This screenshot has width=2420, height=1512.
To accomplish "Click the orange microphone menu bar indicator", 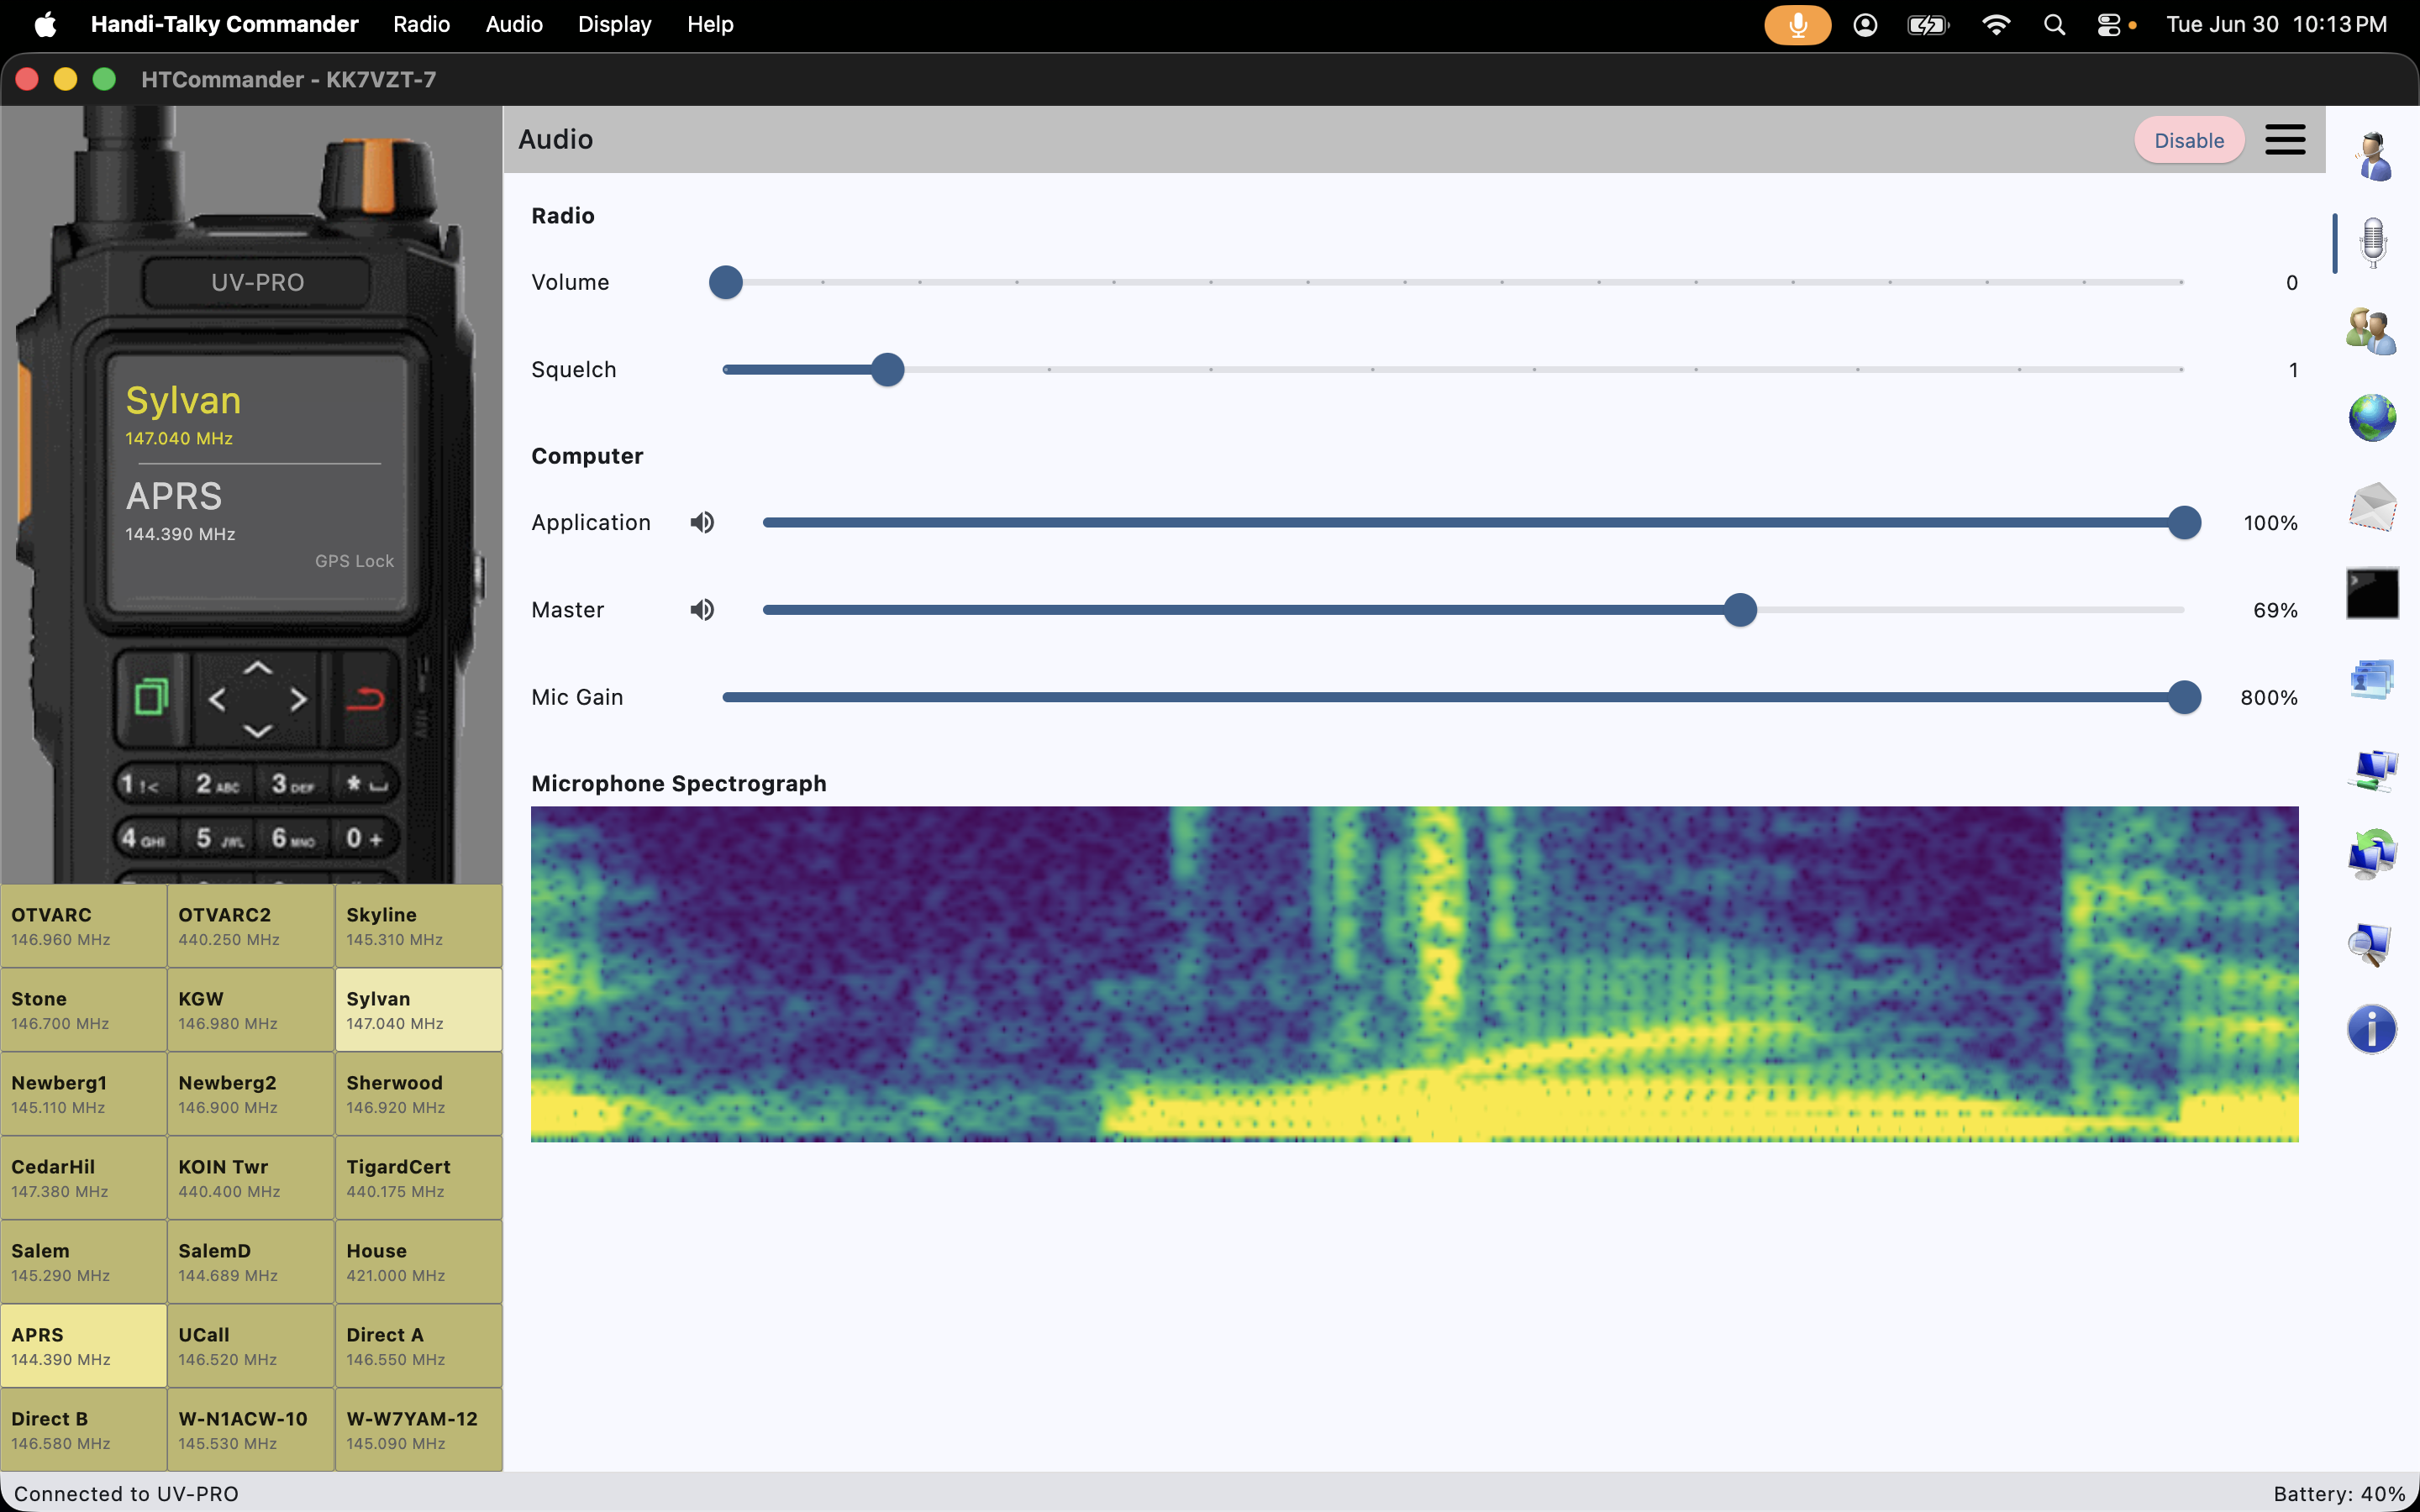I will [1797, 24].
